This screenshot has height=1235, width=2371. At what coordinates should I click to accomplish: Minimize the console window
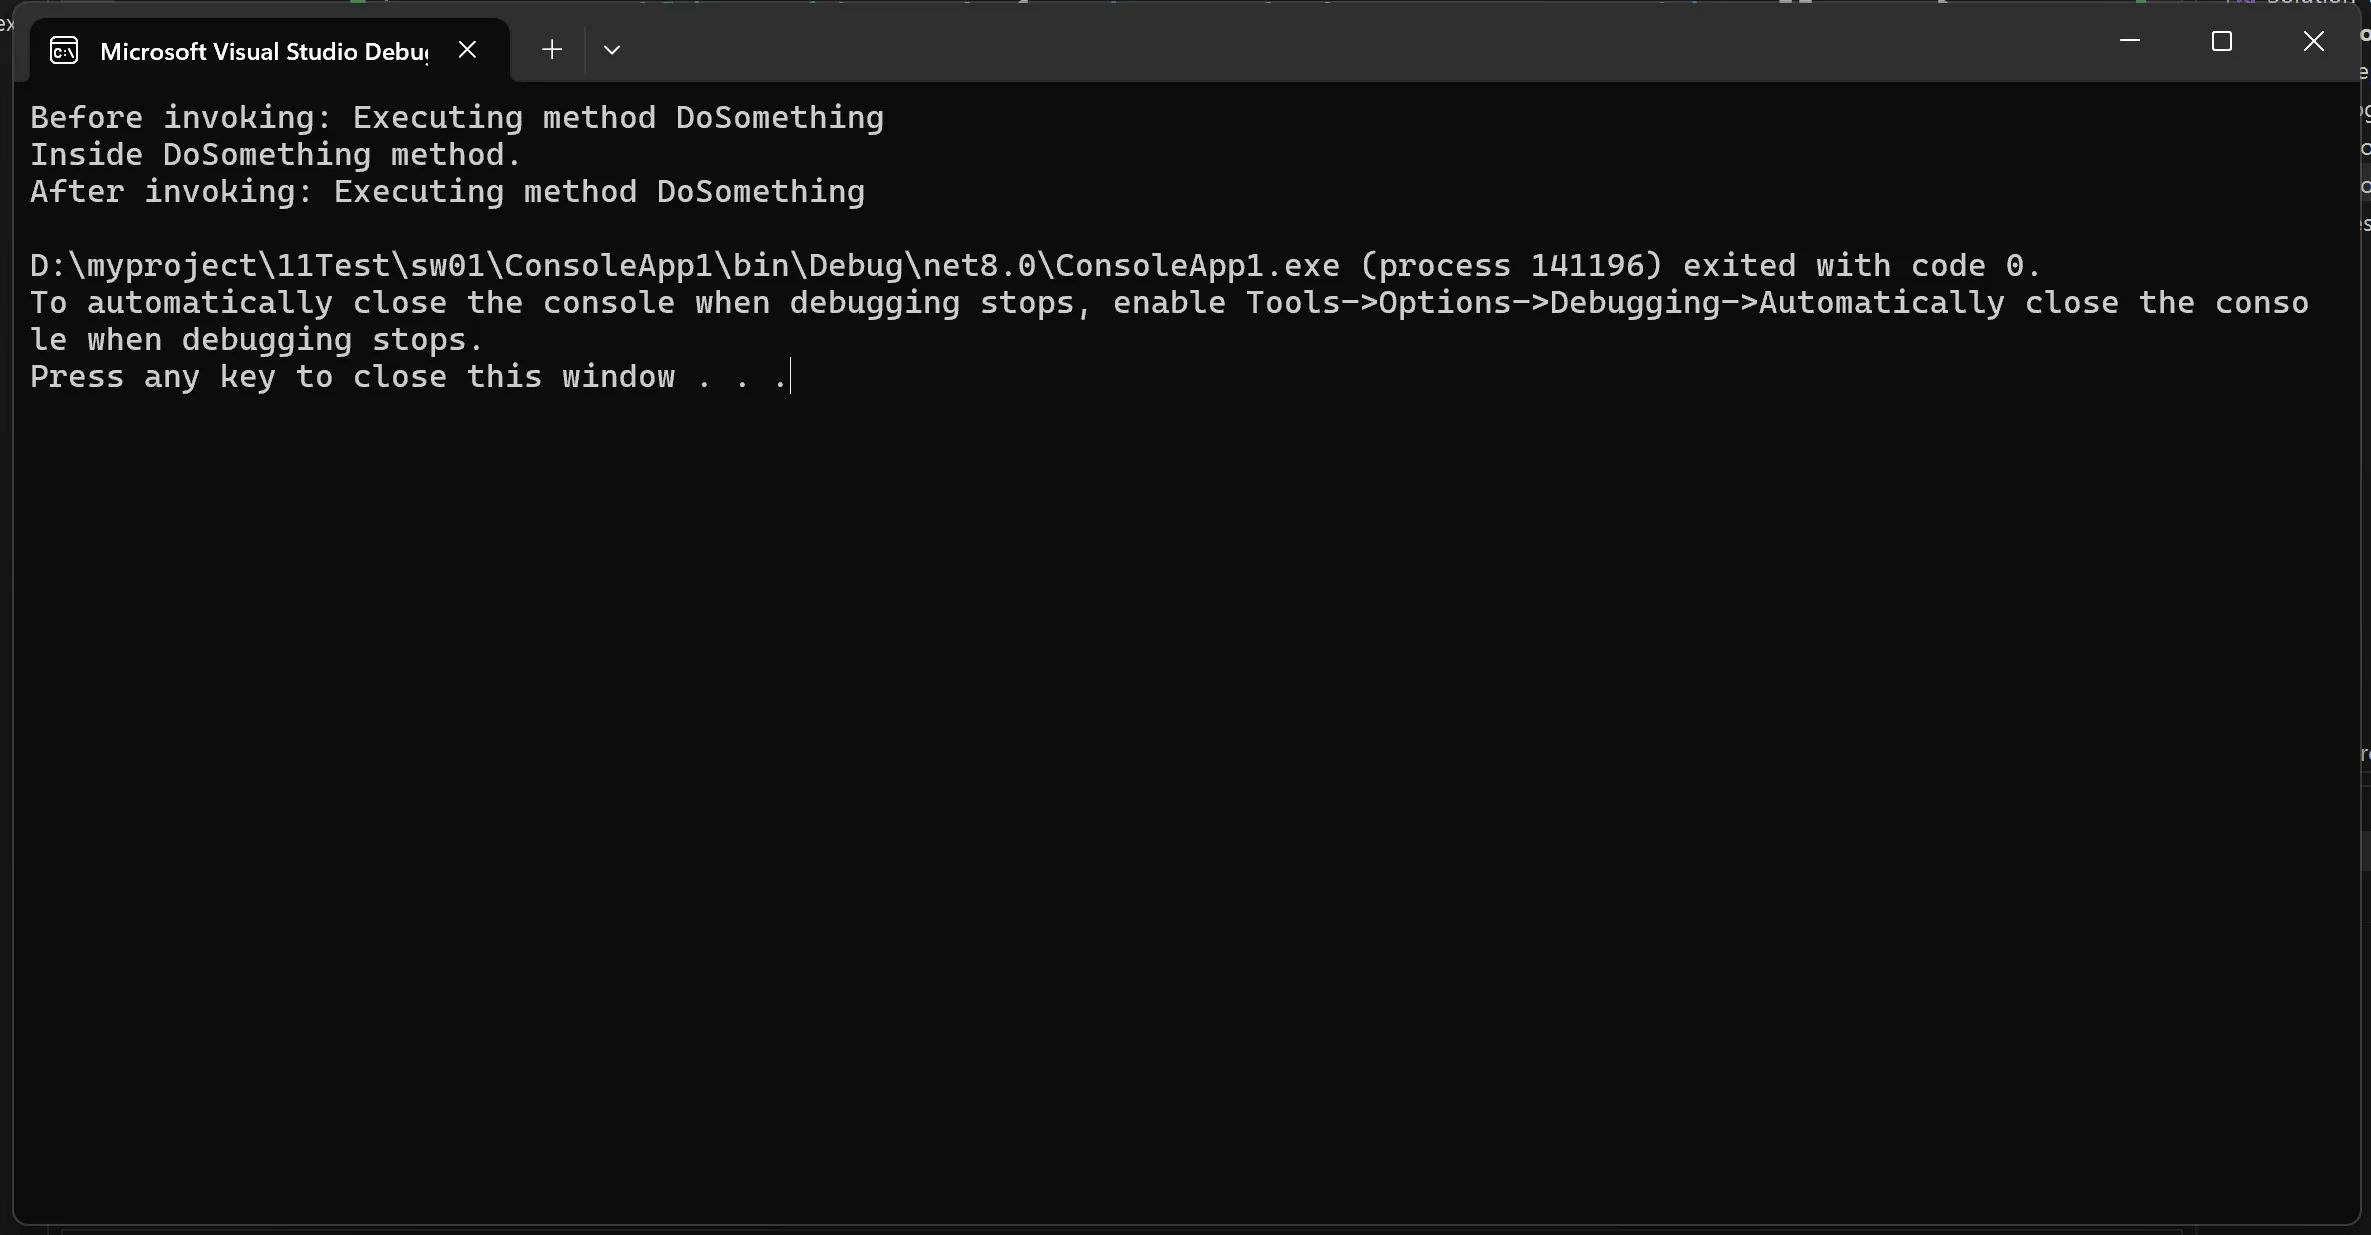2129,41
